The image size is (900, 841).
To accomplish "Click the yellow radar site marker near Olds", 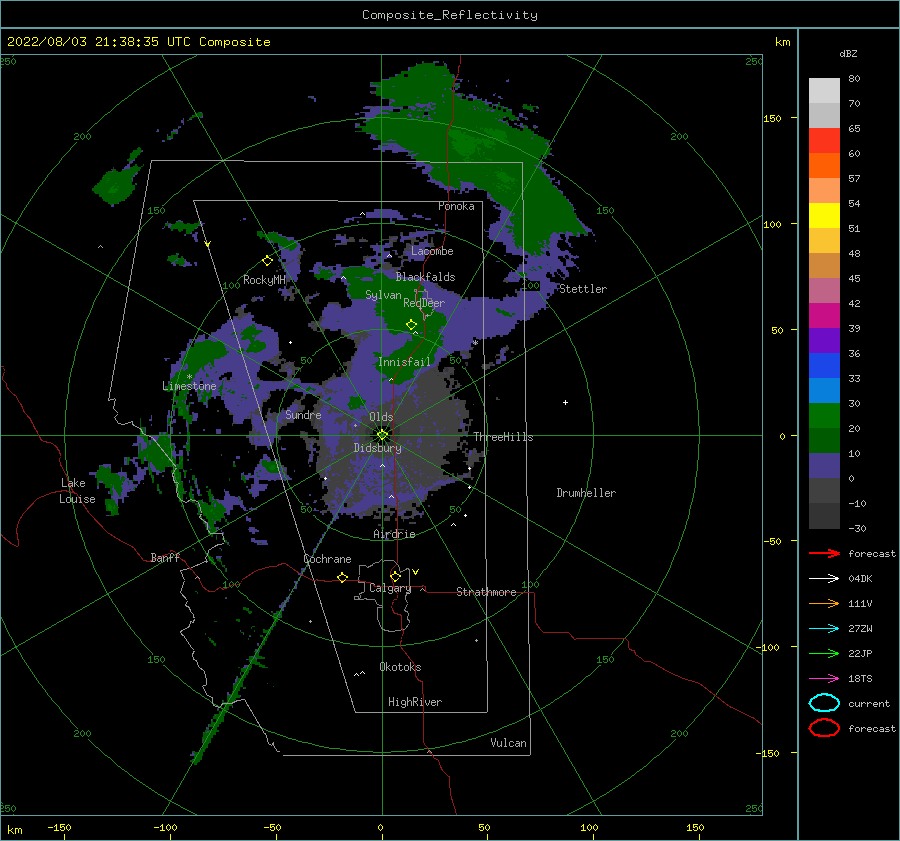I will (382, 435).
